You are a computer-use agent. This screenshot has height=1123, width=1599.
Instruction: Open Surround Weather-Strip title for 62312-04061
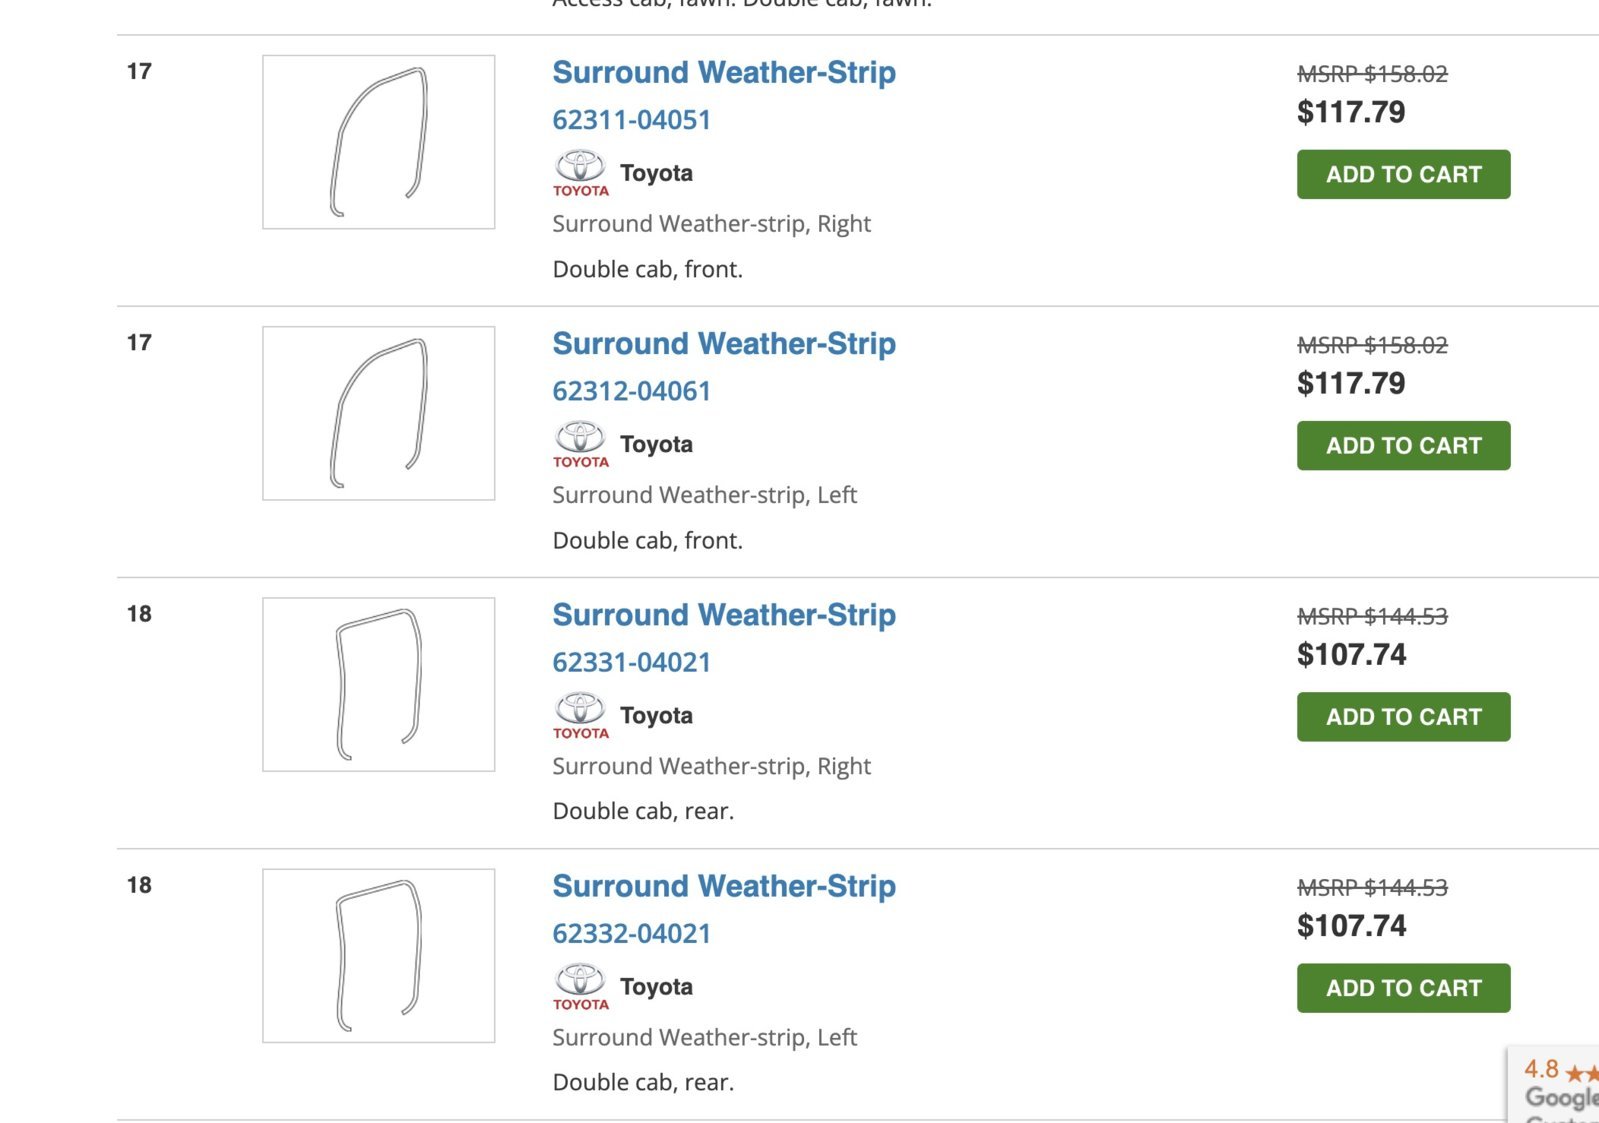pyautogui.click(x=724, y=343)
